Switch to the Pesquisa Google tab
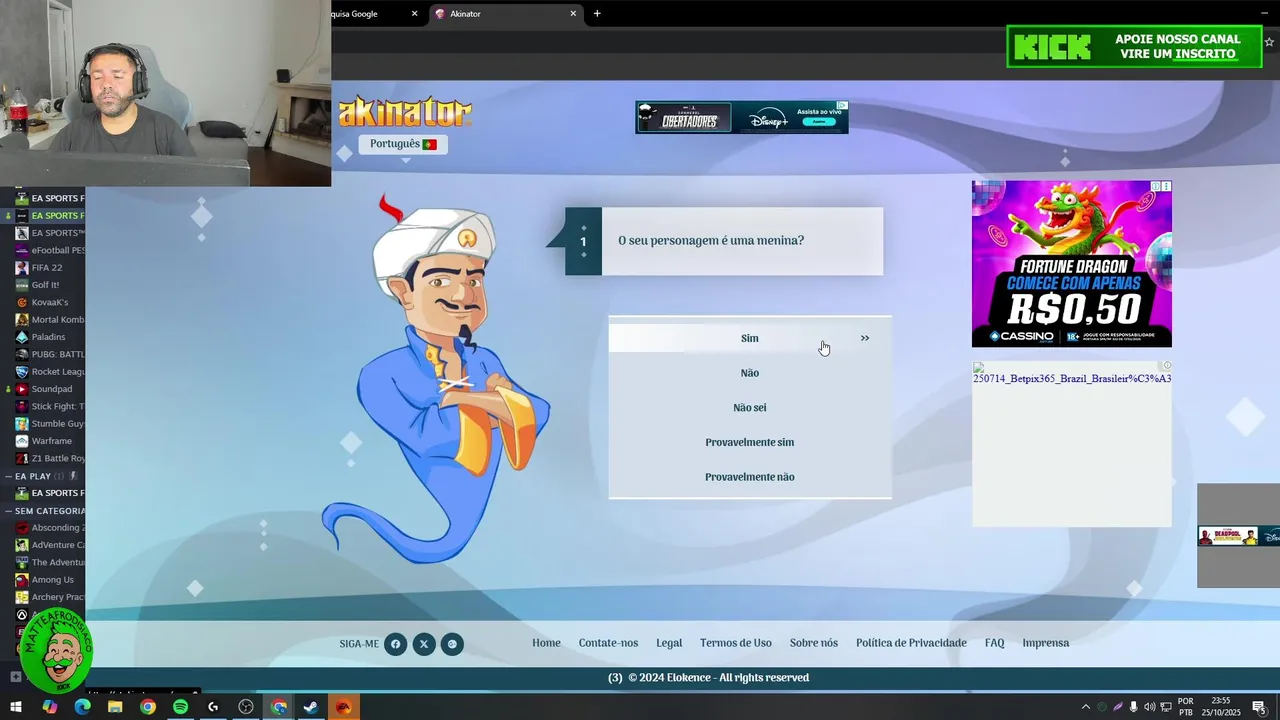 click(375, 14)
